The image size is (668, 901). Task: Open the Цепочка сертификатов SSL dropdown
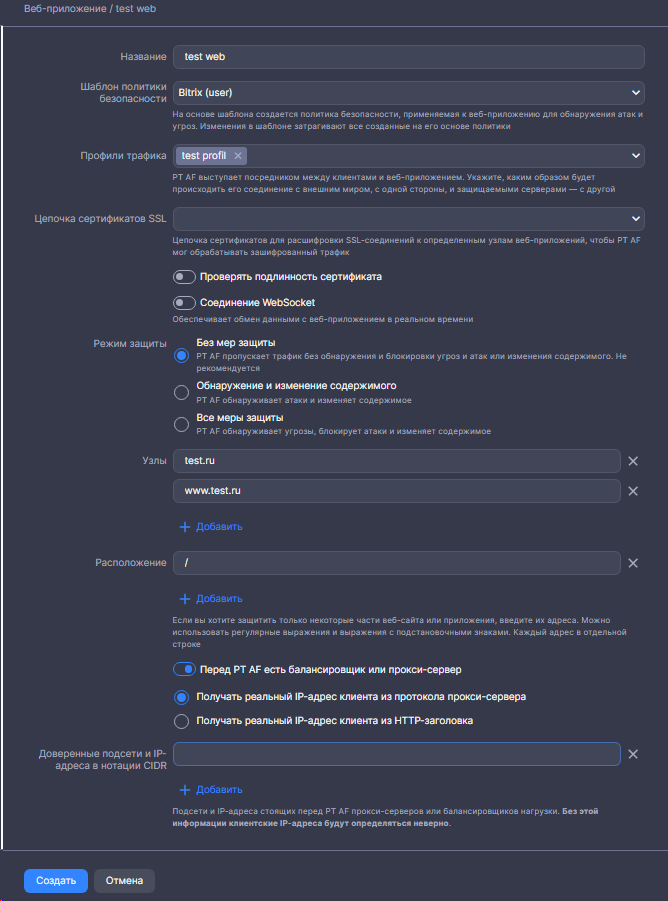[408, 219]
